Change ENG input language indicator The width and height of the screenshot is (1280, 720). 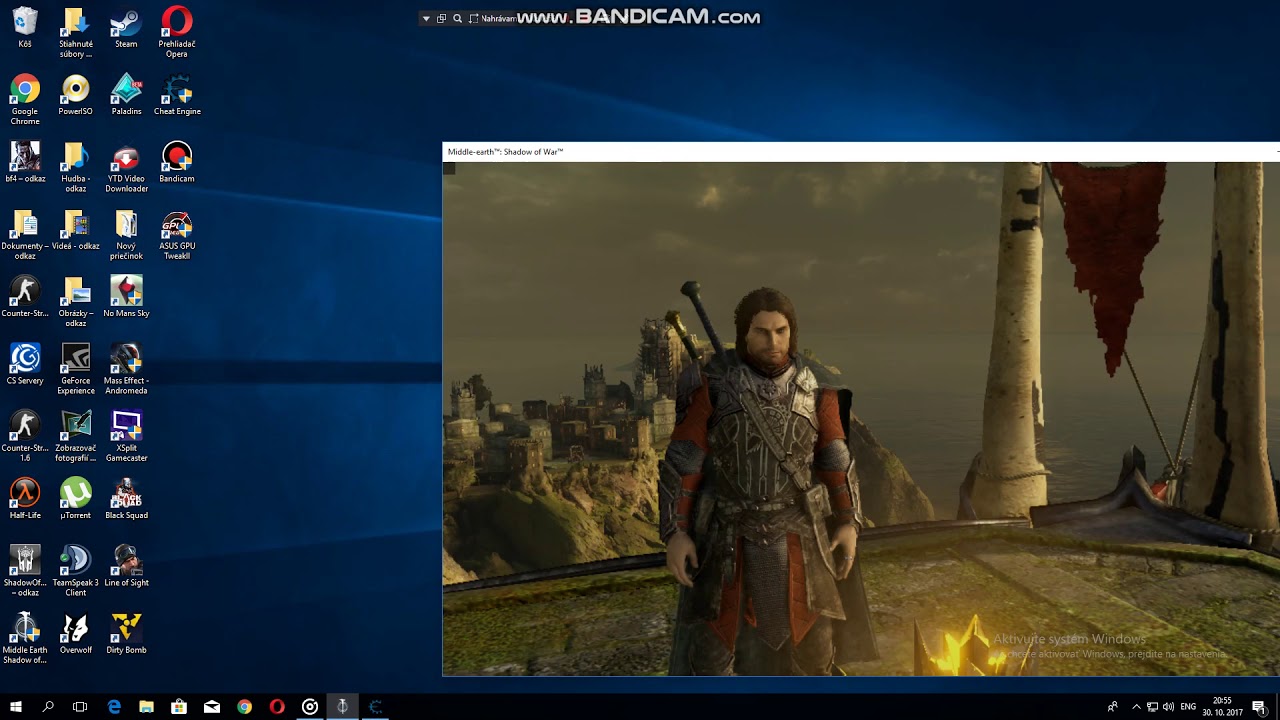[x=1188, y=707]
